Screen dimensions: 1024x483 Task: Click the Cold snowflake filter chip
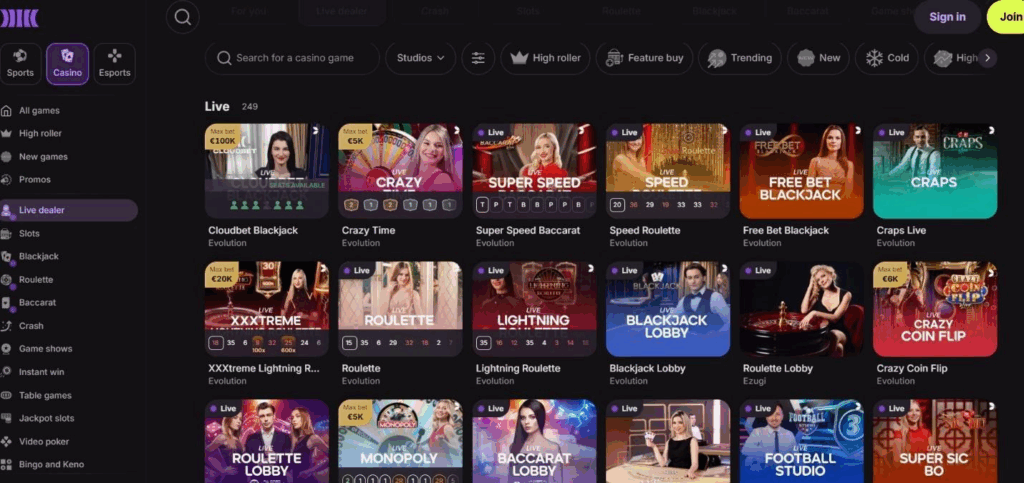click(x=886, y=58)
